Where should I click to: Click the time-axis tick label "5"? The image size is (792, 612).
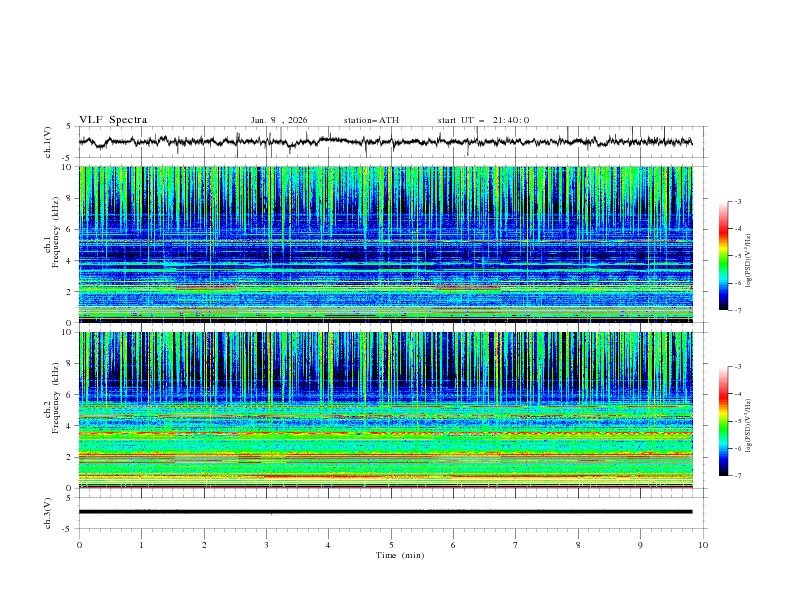pos(391,545)
